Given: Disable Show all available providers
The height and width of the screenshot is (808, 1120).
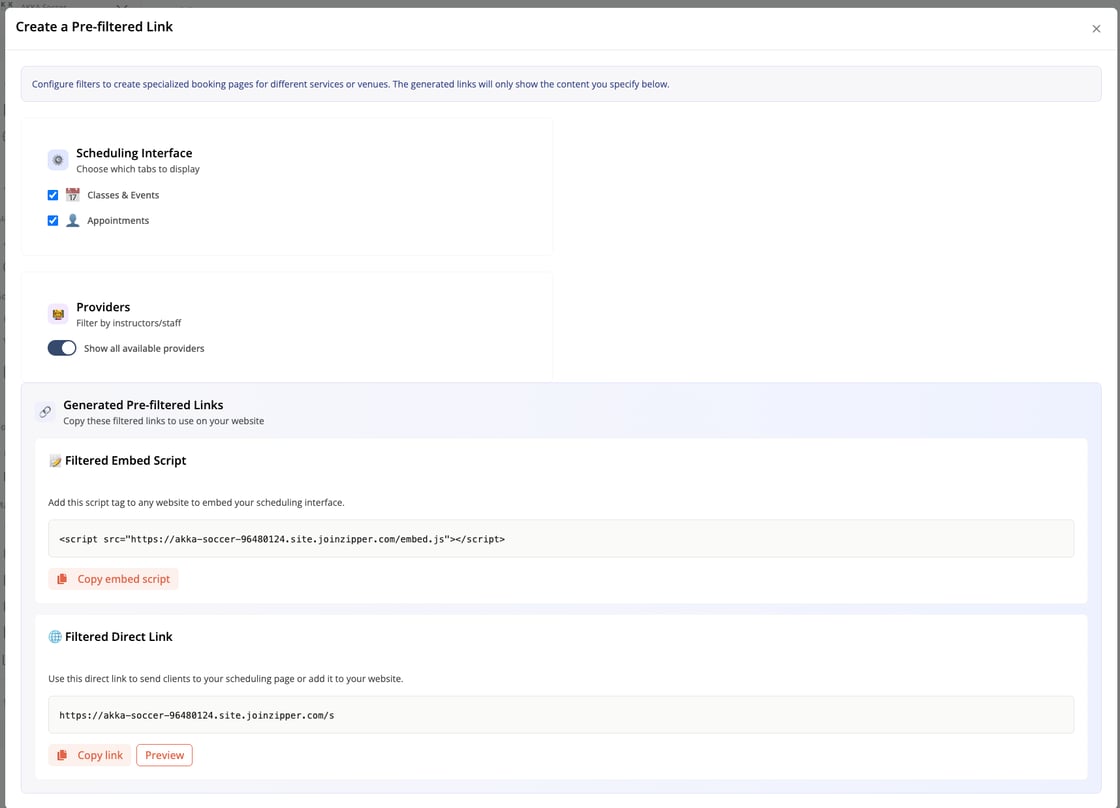Looking at the screenshot, I should 61,348.
